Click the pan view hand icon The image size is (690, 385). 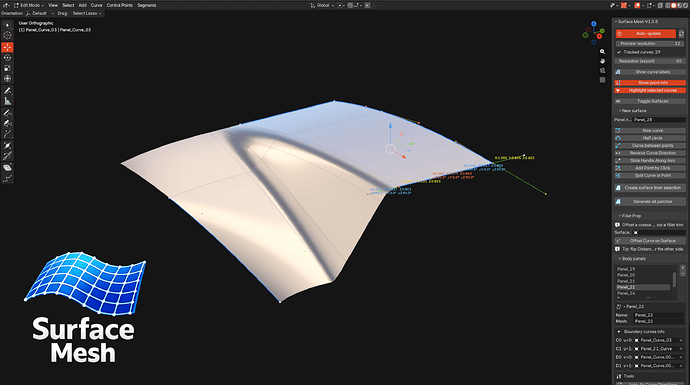point(602,61)
